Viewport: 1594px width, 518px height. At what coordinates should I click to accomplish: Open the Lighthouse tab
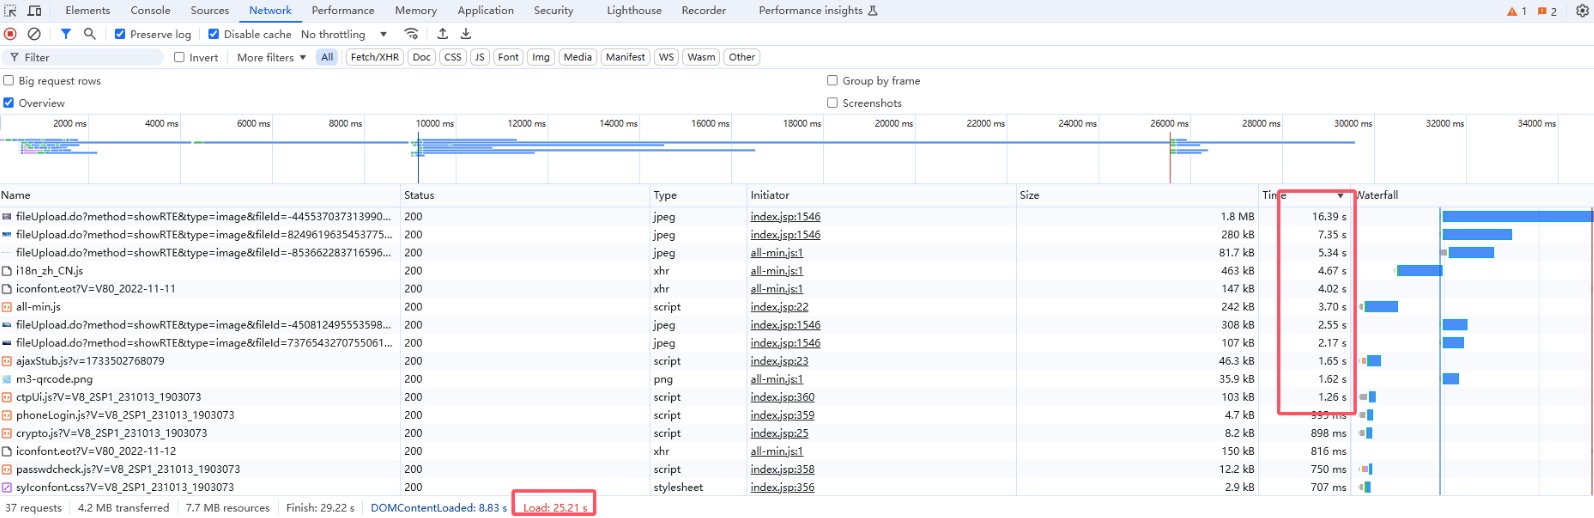click(634, 11)
